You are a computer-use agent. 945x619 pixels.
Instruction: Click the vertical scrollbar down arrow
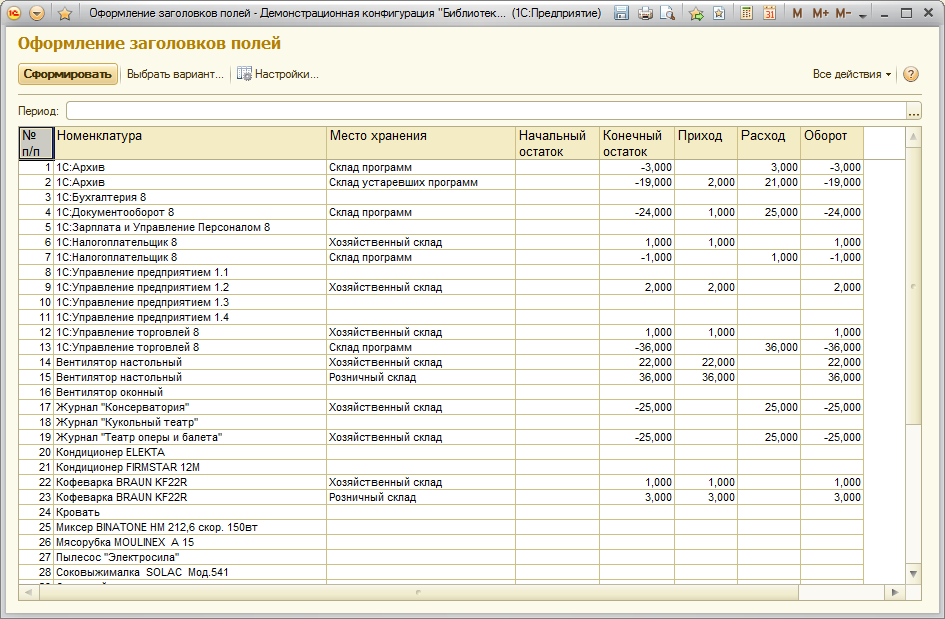[913, 574]
